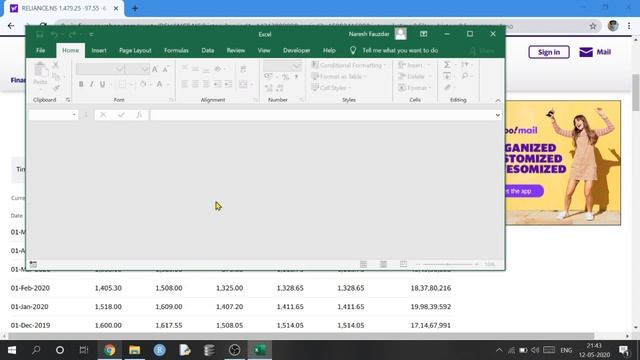Image resolution: width=640 pixels, height=360 pixels.
Task: Click Decrease Indent icon
Action: [x=218, y=84]
